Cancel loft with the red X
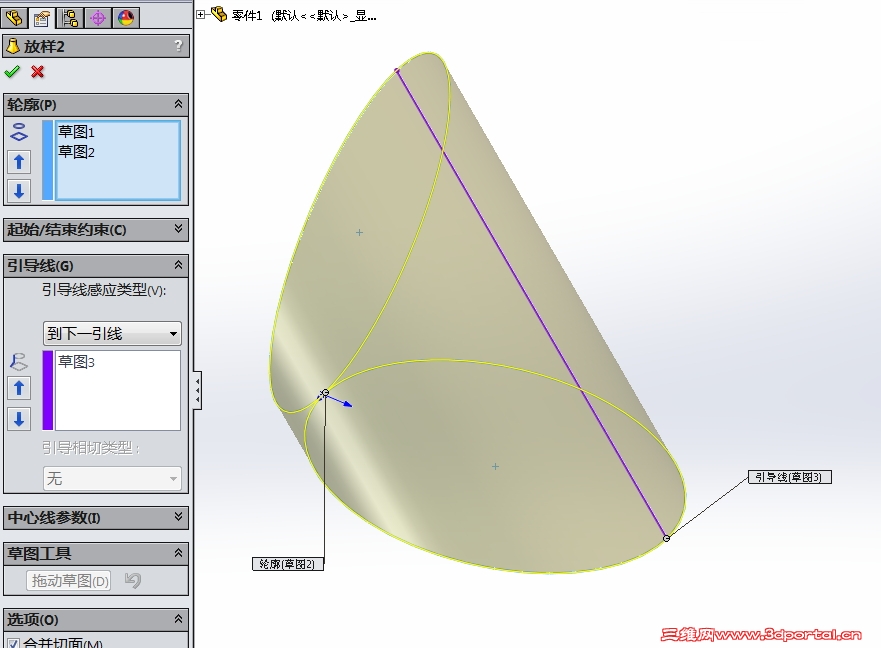This screenshot has width=881, height=648. click(38, 72)
